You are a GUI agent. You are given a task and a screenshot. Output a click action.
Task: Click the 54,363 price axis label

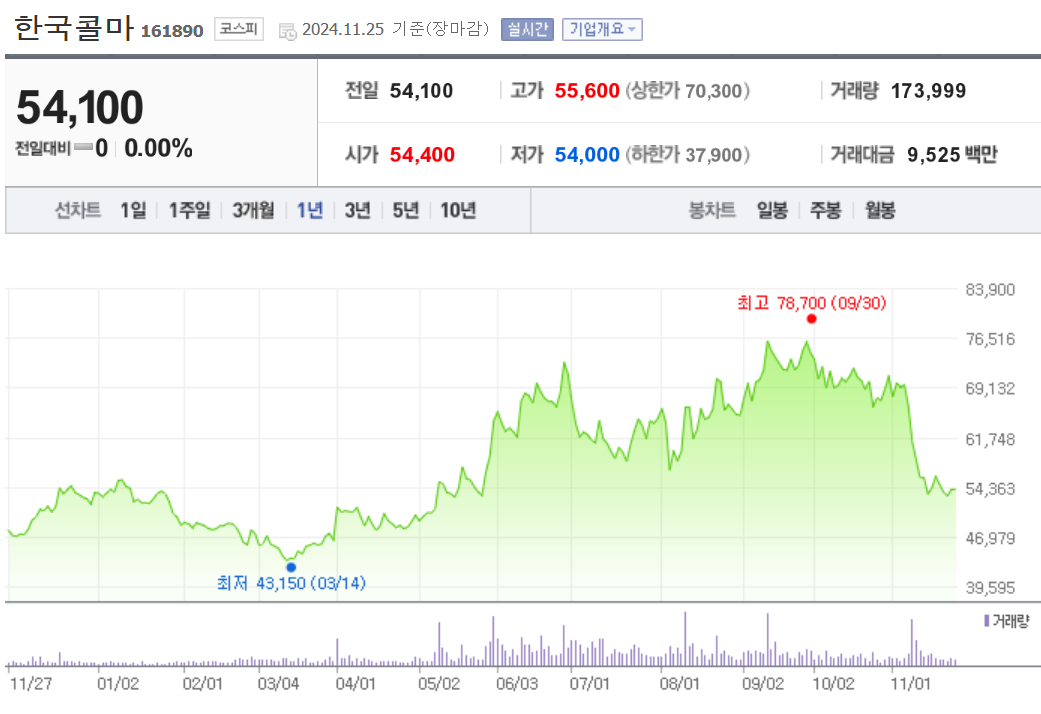click(x=990, y=489)
